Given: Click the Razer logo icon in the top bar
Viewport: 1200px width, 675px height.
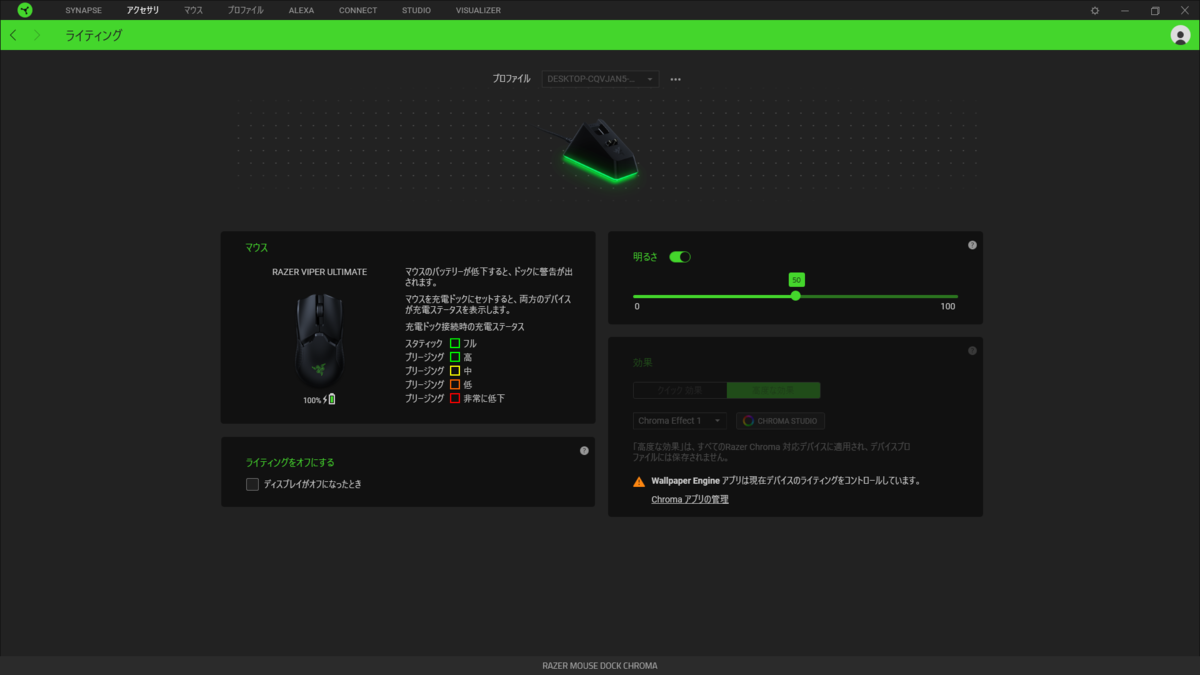Looking at the screenshot, I should [25, 10].
